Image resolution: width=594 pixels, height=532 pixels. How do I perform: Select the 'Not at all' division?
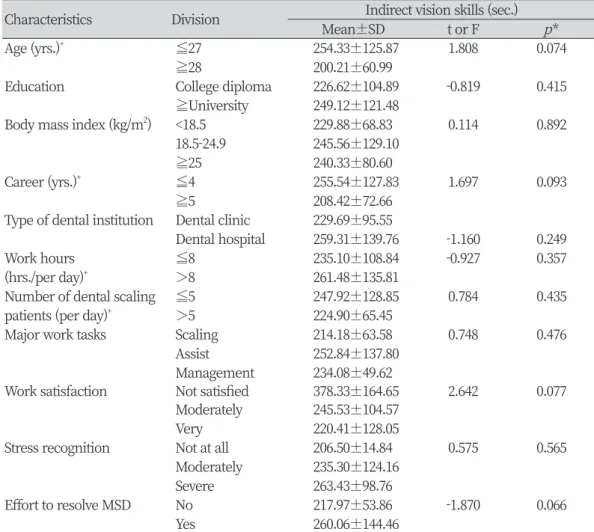(202, 448)
